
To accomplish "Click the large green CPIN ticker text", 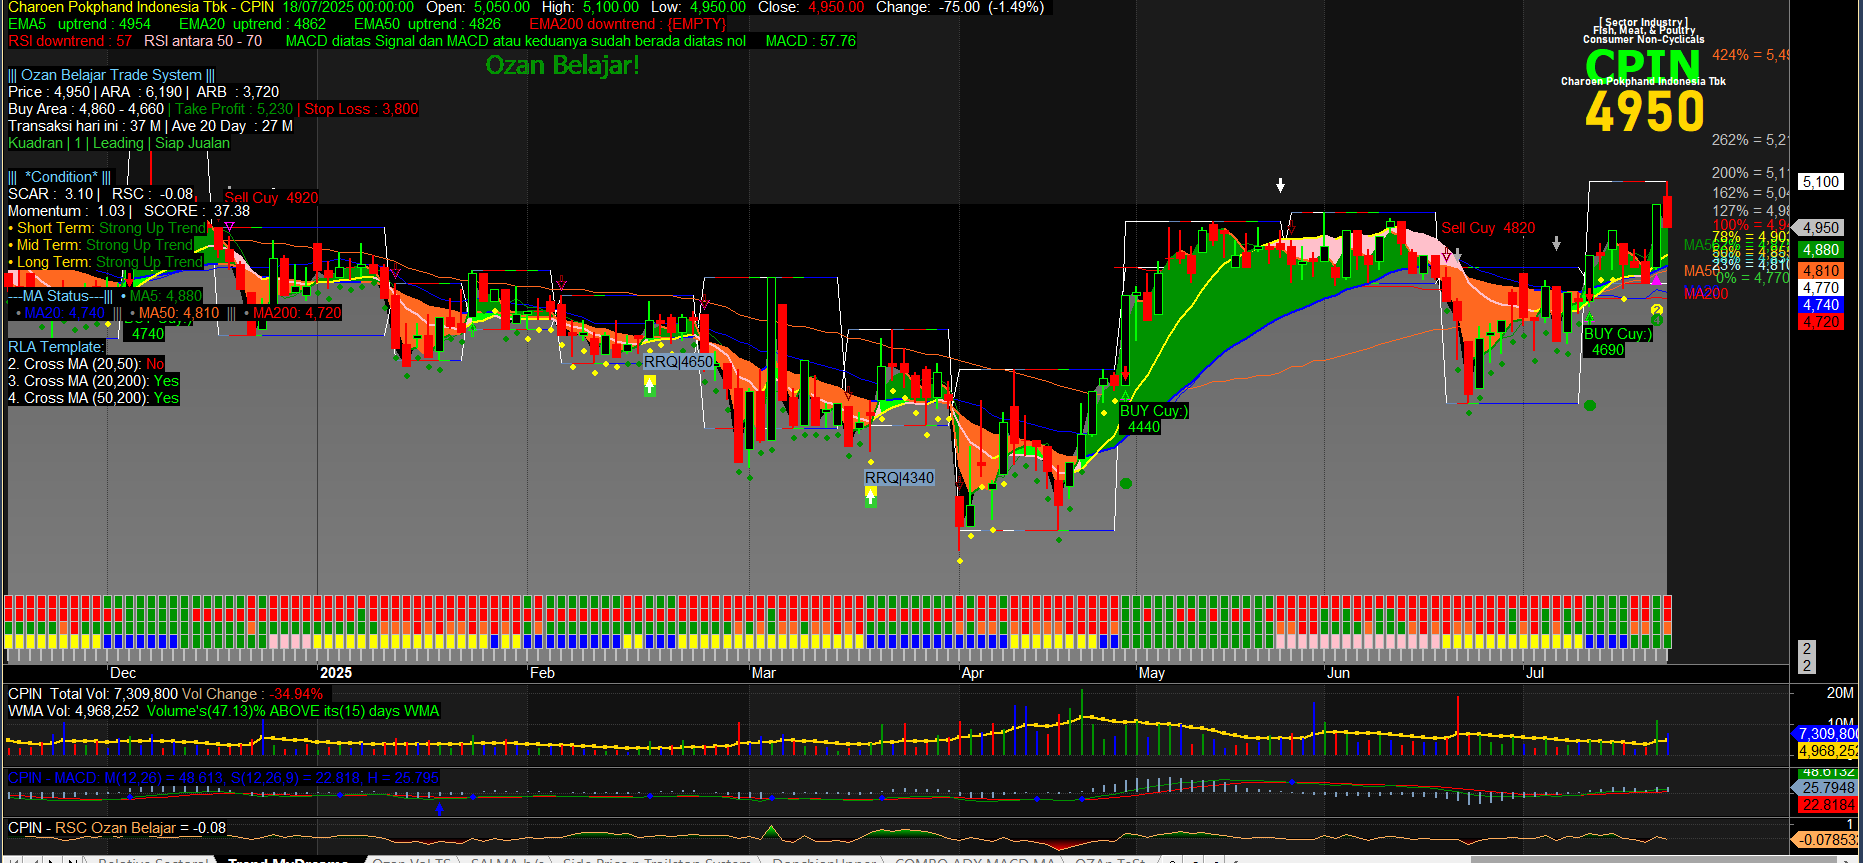I will pyautogui.click(x=1642, y=65).
